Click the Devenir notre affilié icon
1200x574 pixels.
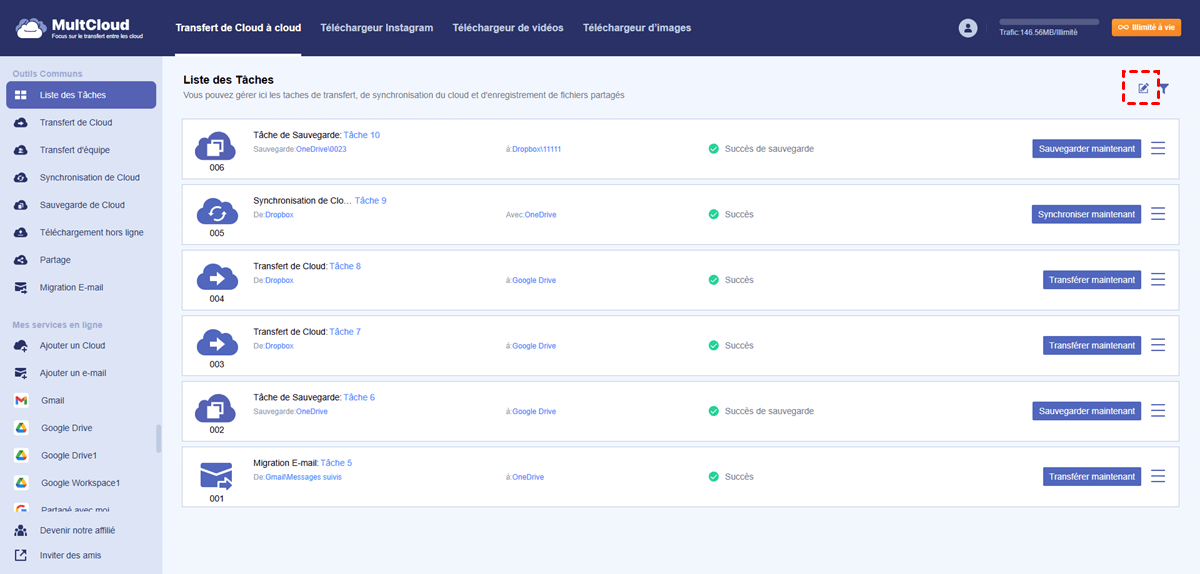(21, 529)
